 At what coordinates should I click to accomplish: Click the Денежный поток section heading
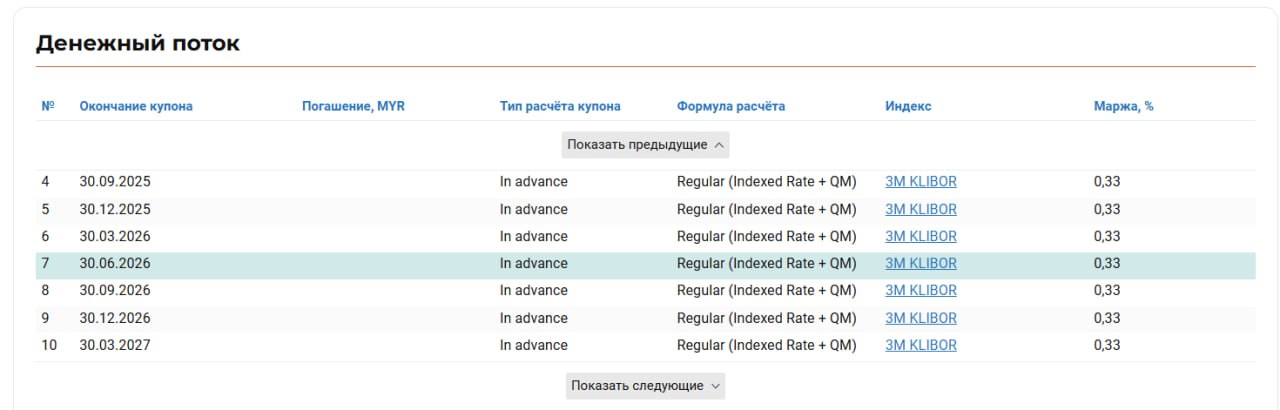(x=138, y=44)
